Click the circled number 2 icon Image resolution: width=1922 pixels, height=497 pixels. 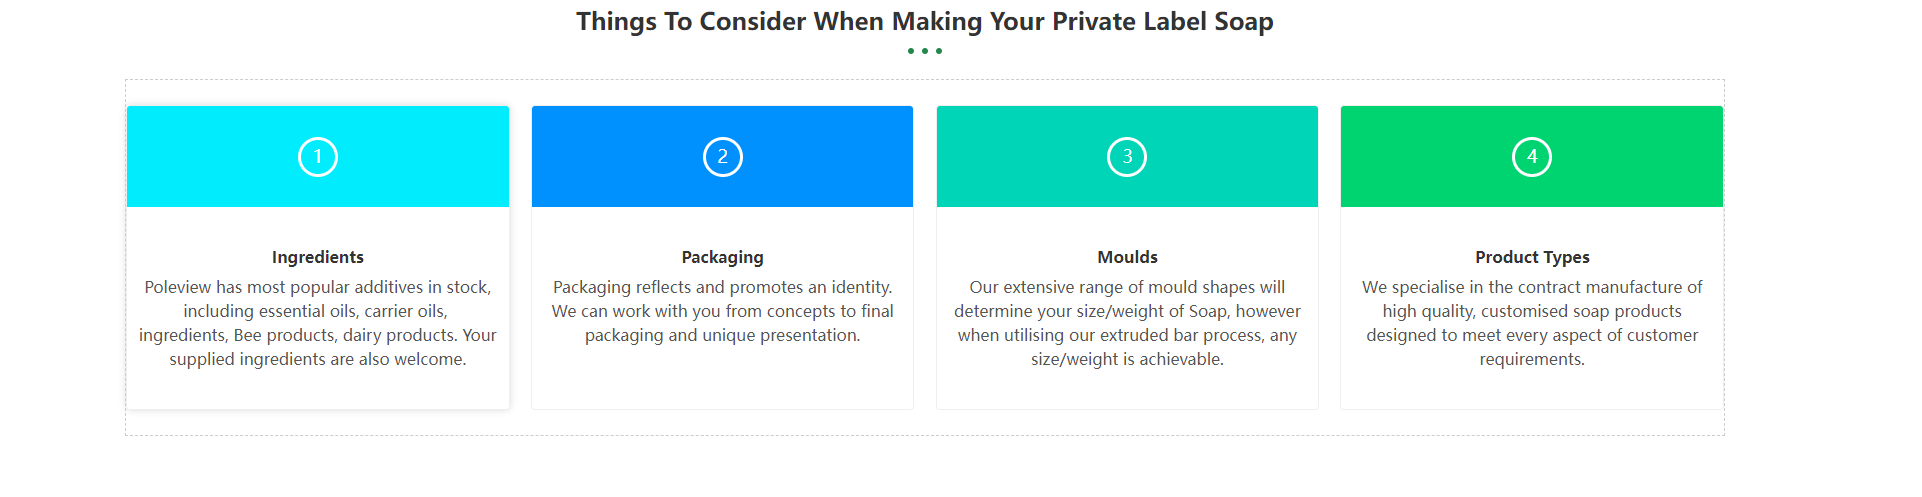pyautogui.click(x=722, y=157)
